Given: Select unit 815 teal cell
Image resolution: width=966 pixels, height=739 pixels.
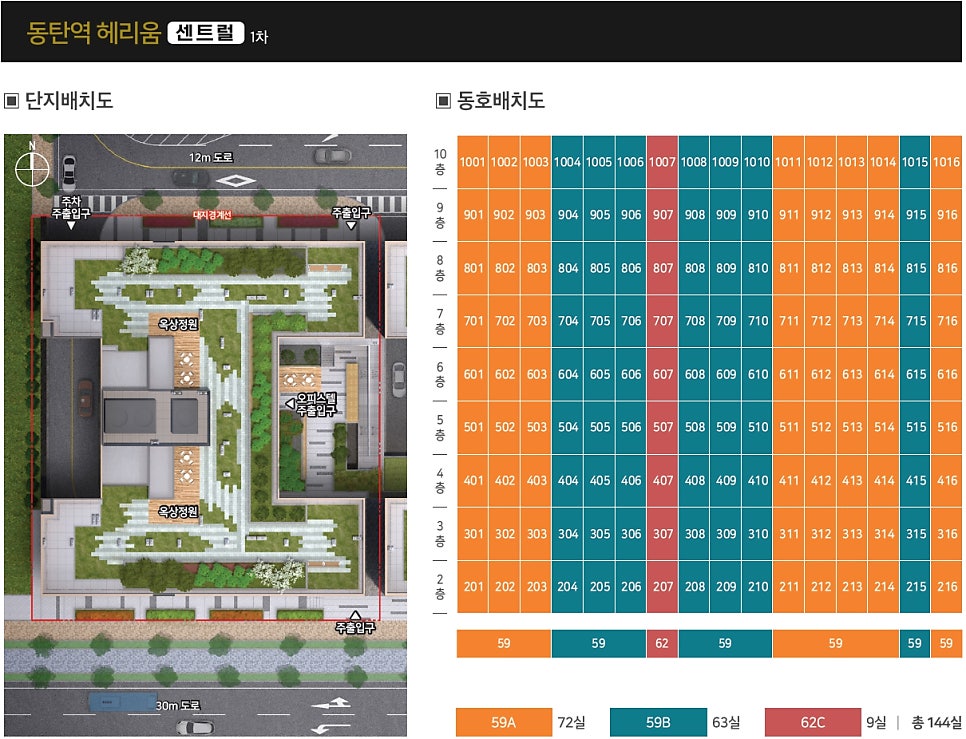Looking at the screenshot, I should point(915,269).
